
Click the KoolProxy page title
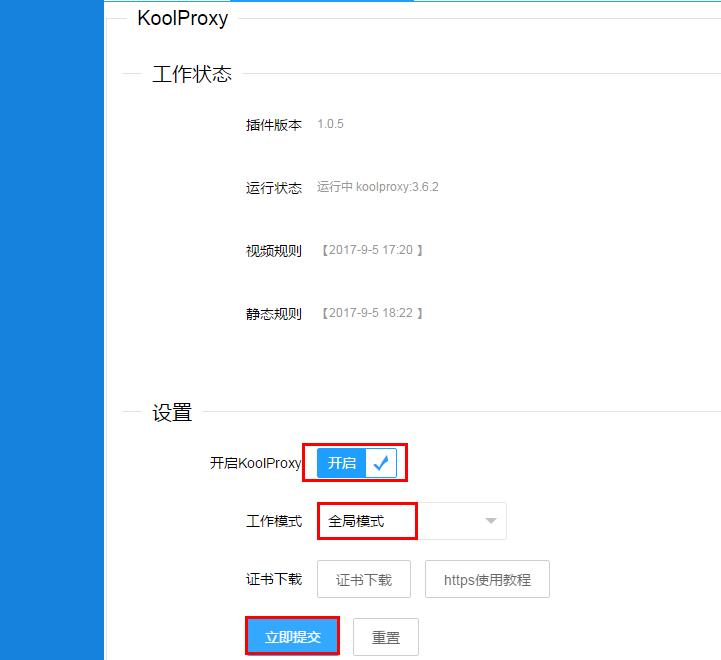click(183, 18)
